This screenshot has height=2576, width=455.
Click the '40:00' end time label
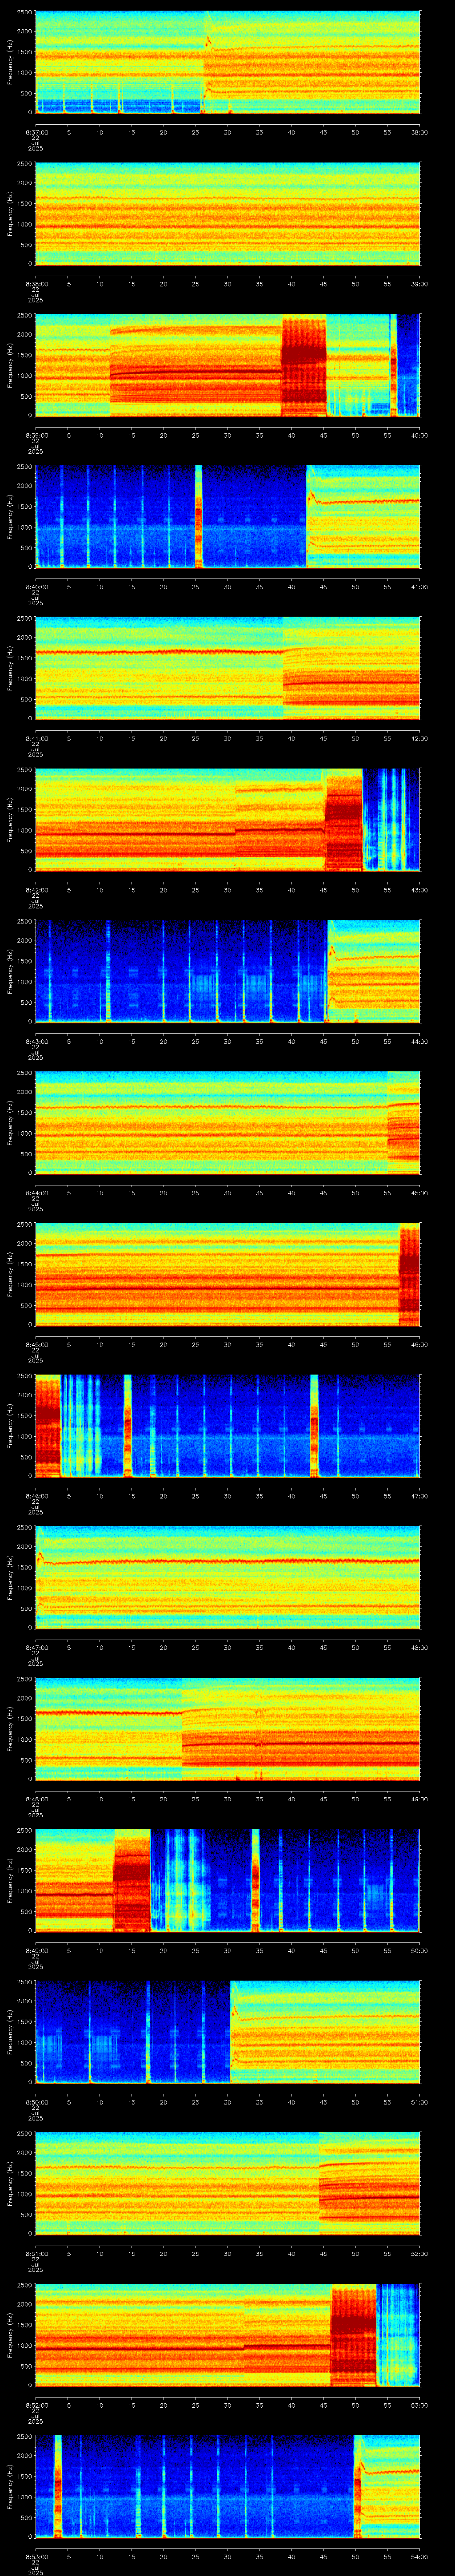tap(419, 435)
